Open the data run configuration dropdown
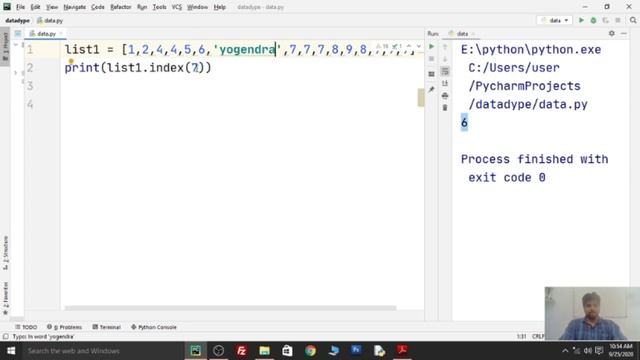Viewport: 640px width, 360px height. click(x=555, y=20)
